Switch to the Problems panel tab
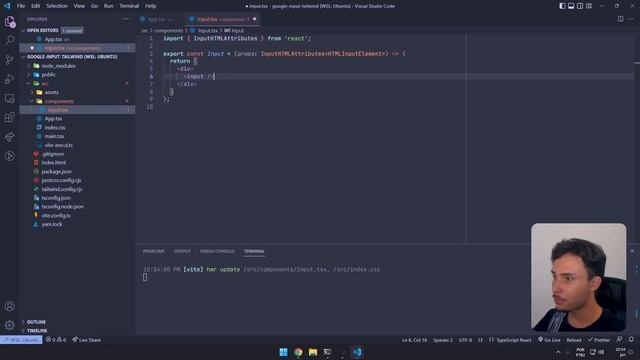This screenshot has height=360, width=640. 154,251
